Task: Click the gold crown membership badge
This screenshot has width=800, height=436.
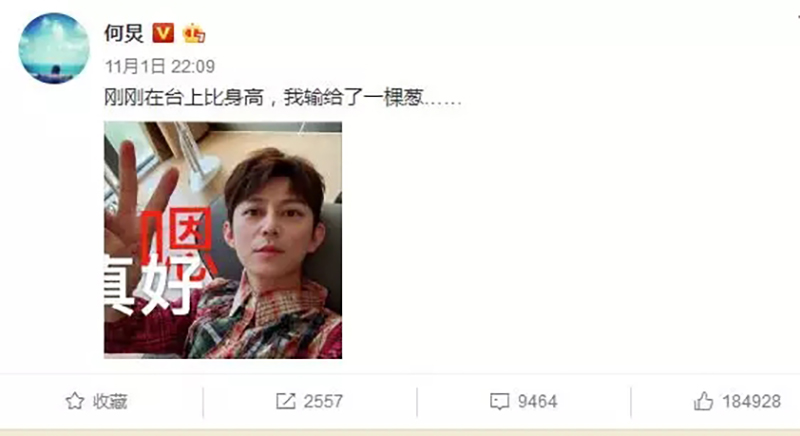Action: [193, 33]
